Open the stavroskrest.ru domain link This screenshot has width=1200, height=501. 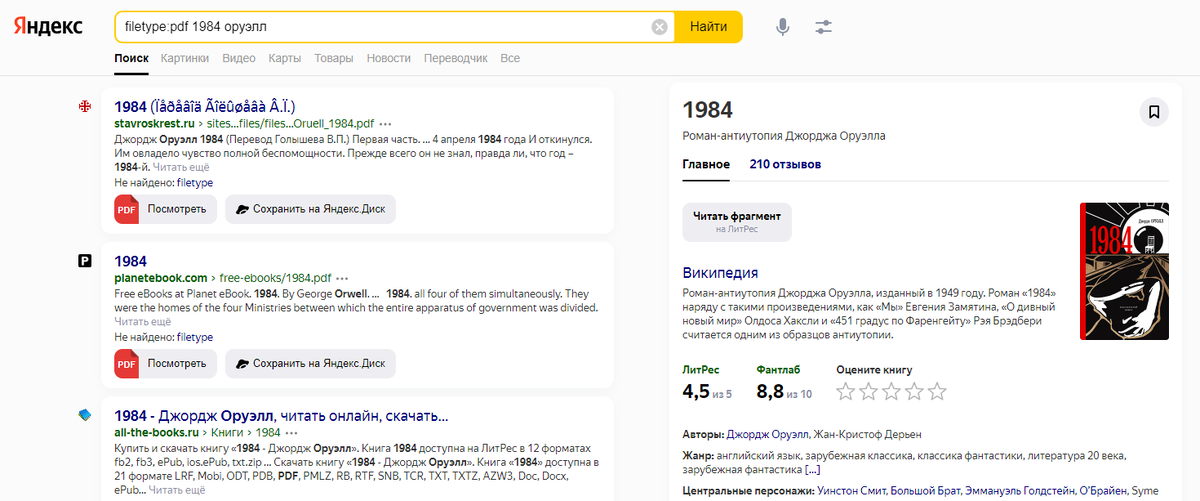[x=153, y=122]
